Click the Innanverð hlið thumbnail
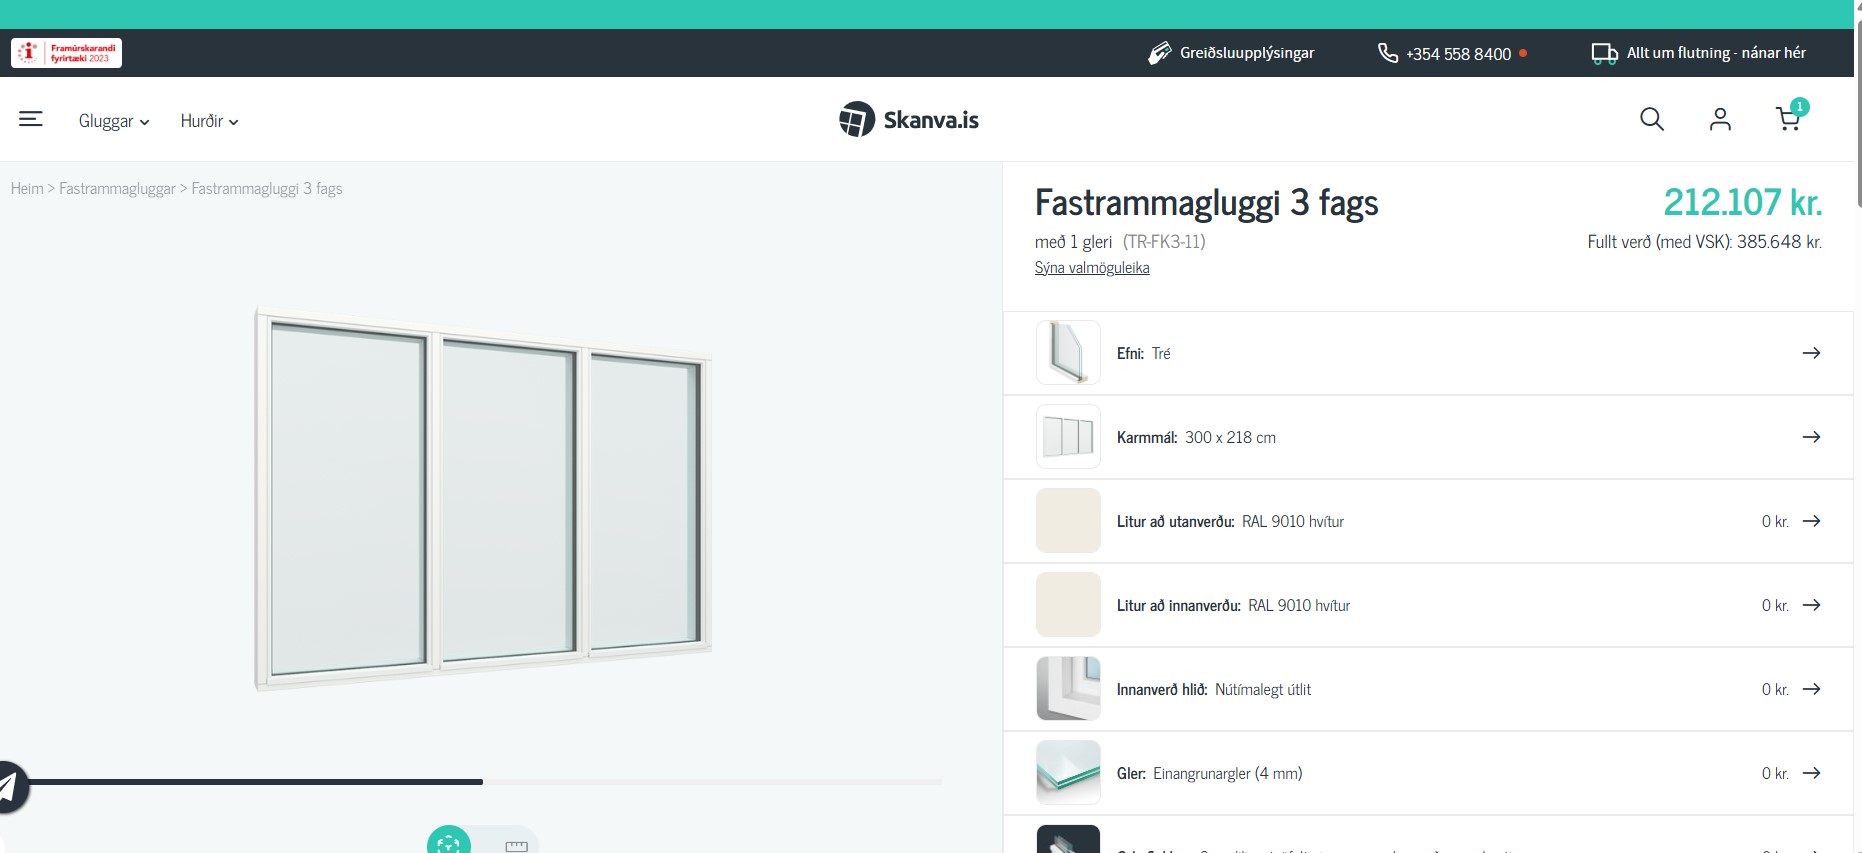This screenshot has height=853, width=1862. (1068, 689)
